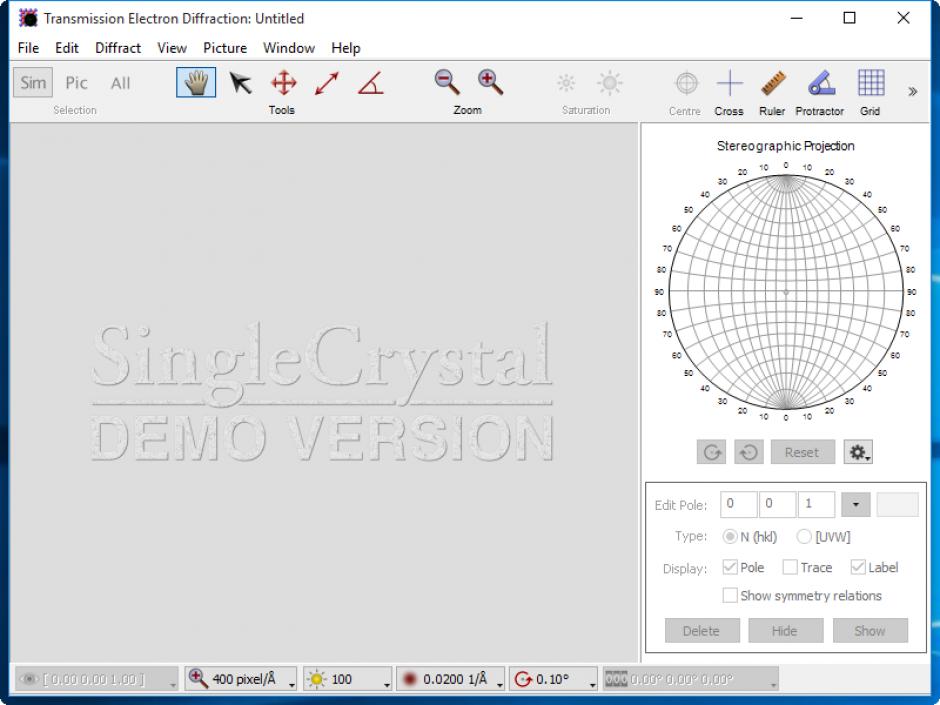This screenshot has height=705, width=940.
Task: Toggle the Pole display checkbox
Action: (730, 567)
